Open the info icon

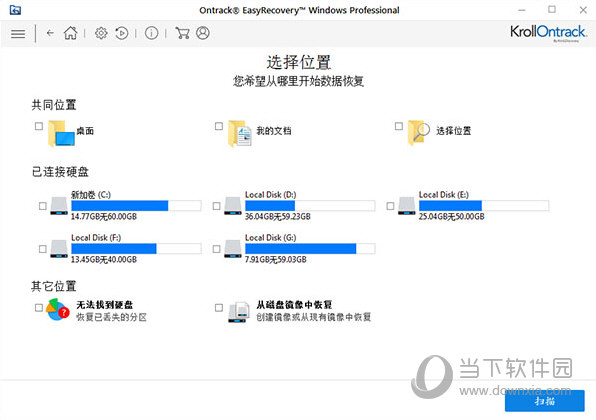click(151, 33)
